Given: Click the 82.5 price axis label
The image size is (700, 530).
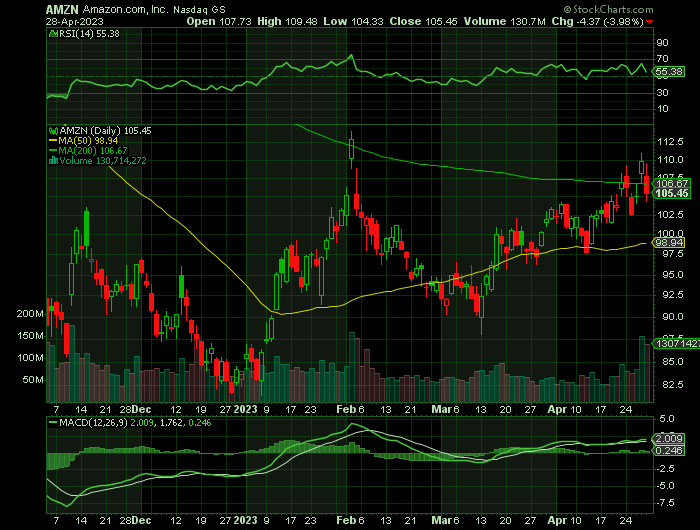Looking at the screenshot, I should pos(673,384).
